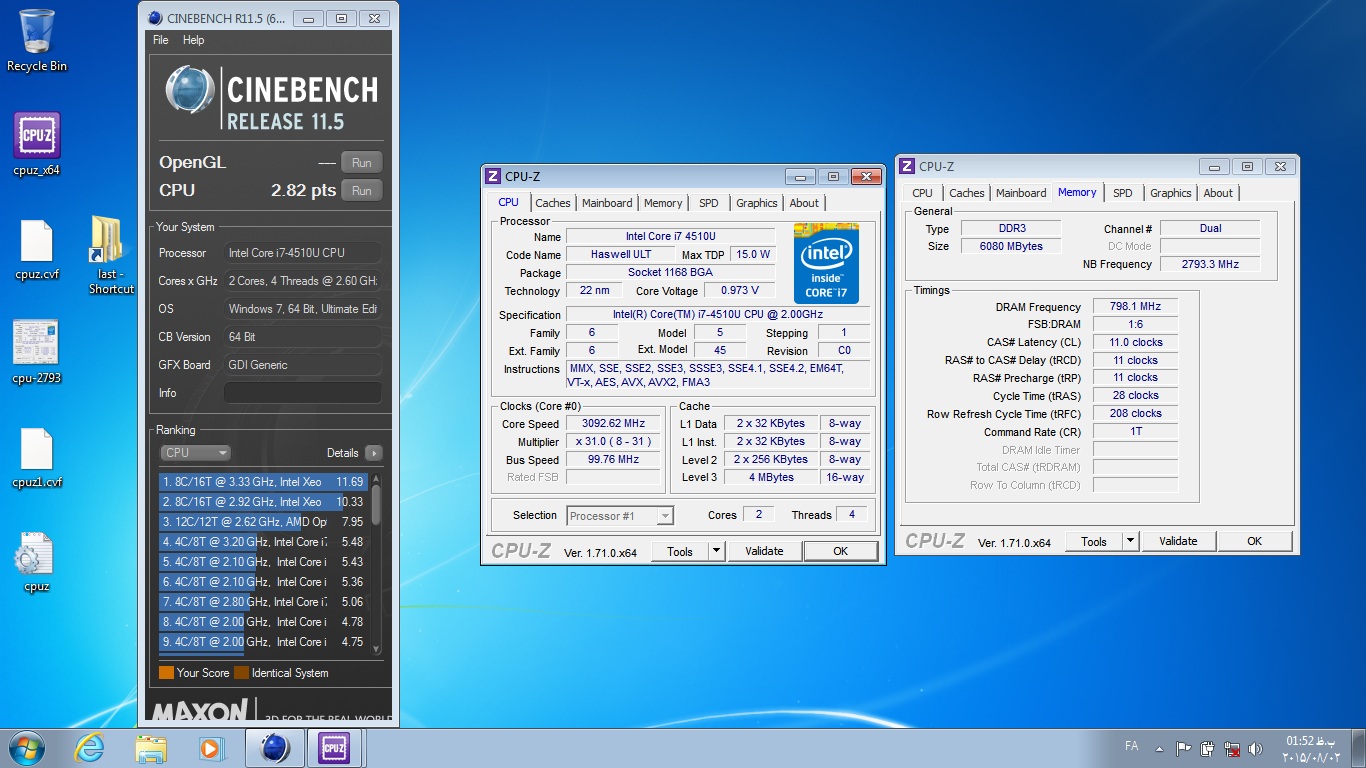
Task: Run the CPU benchmark
Action: tap(362, 190)
